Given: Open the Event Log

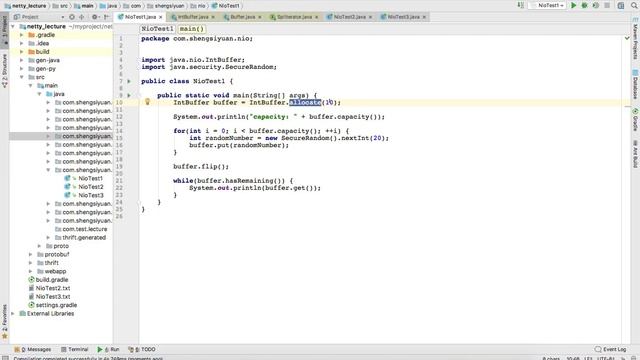Looking at the screenshot, I should [611, 349].
